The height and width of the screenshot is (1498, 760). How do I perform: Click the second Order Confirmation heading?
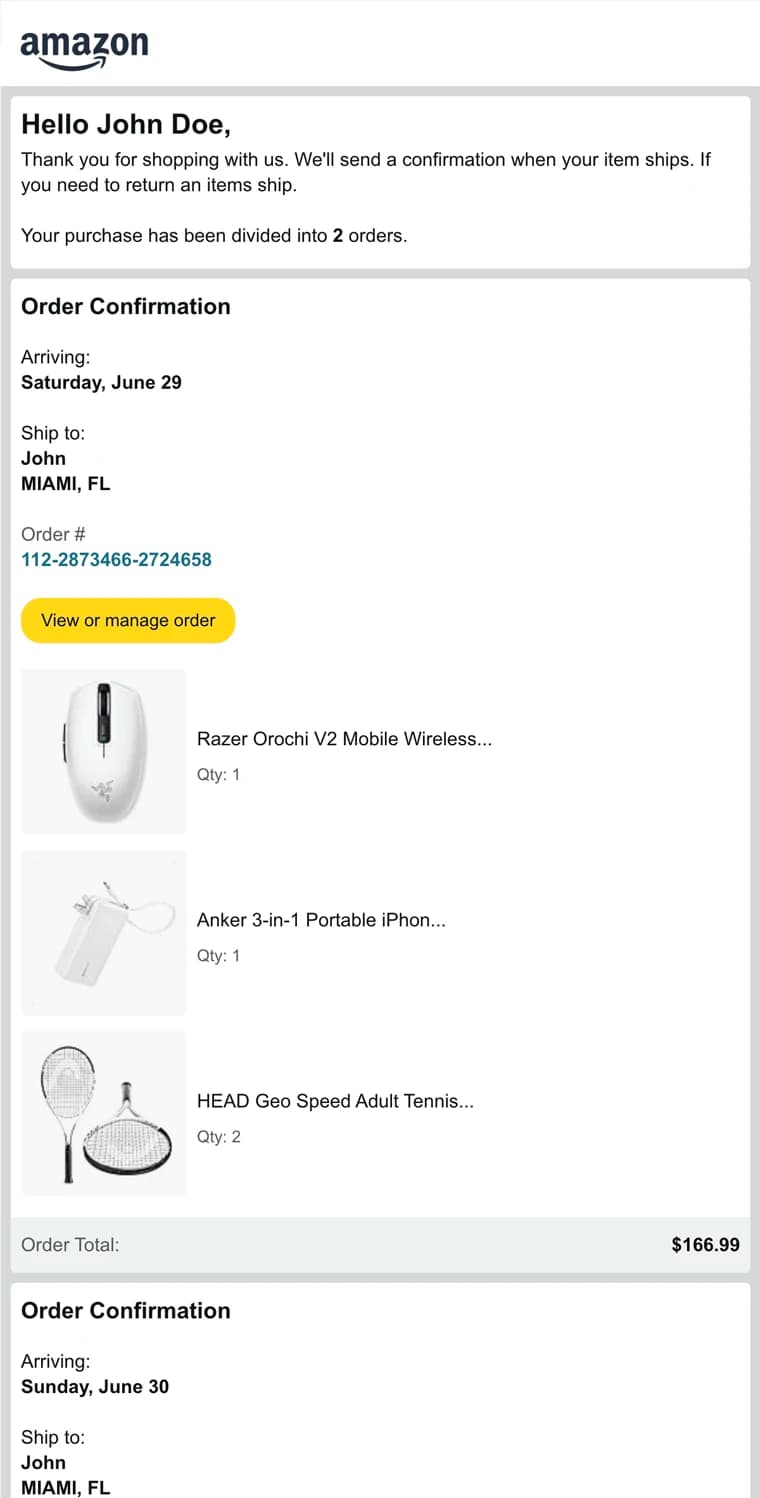(125, 1310)
